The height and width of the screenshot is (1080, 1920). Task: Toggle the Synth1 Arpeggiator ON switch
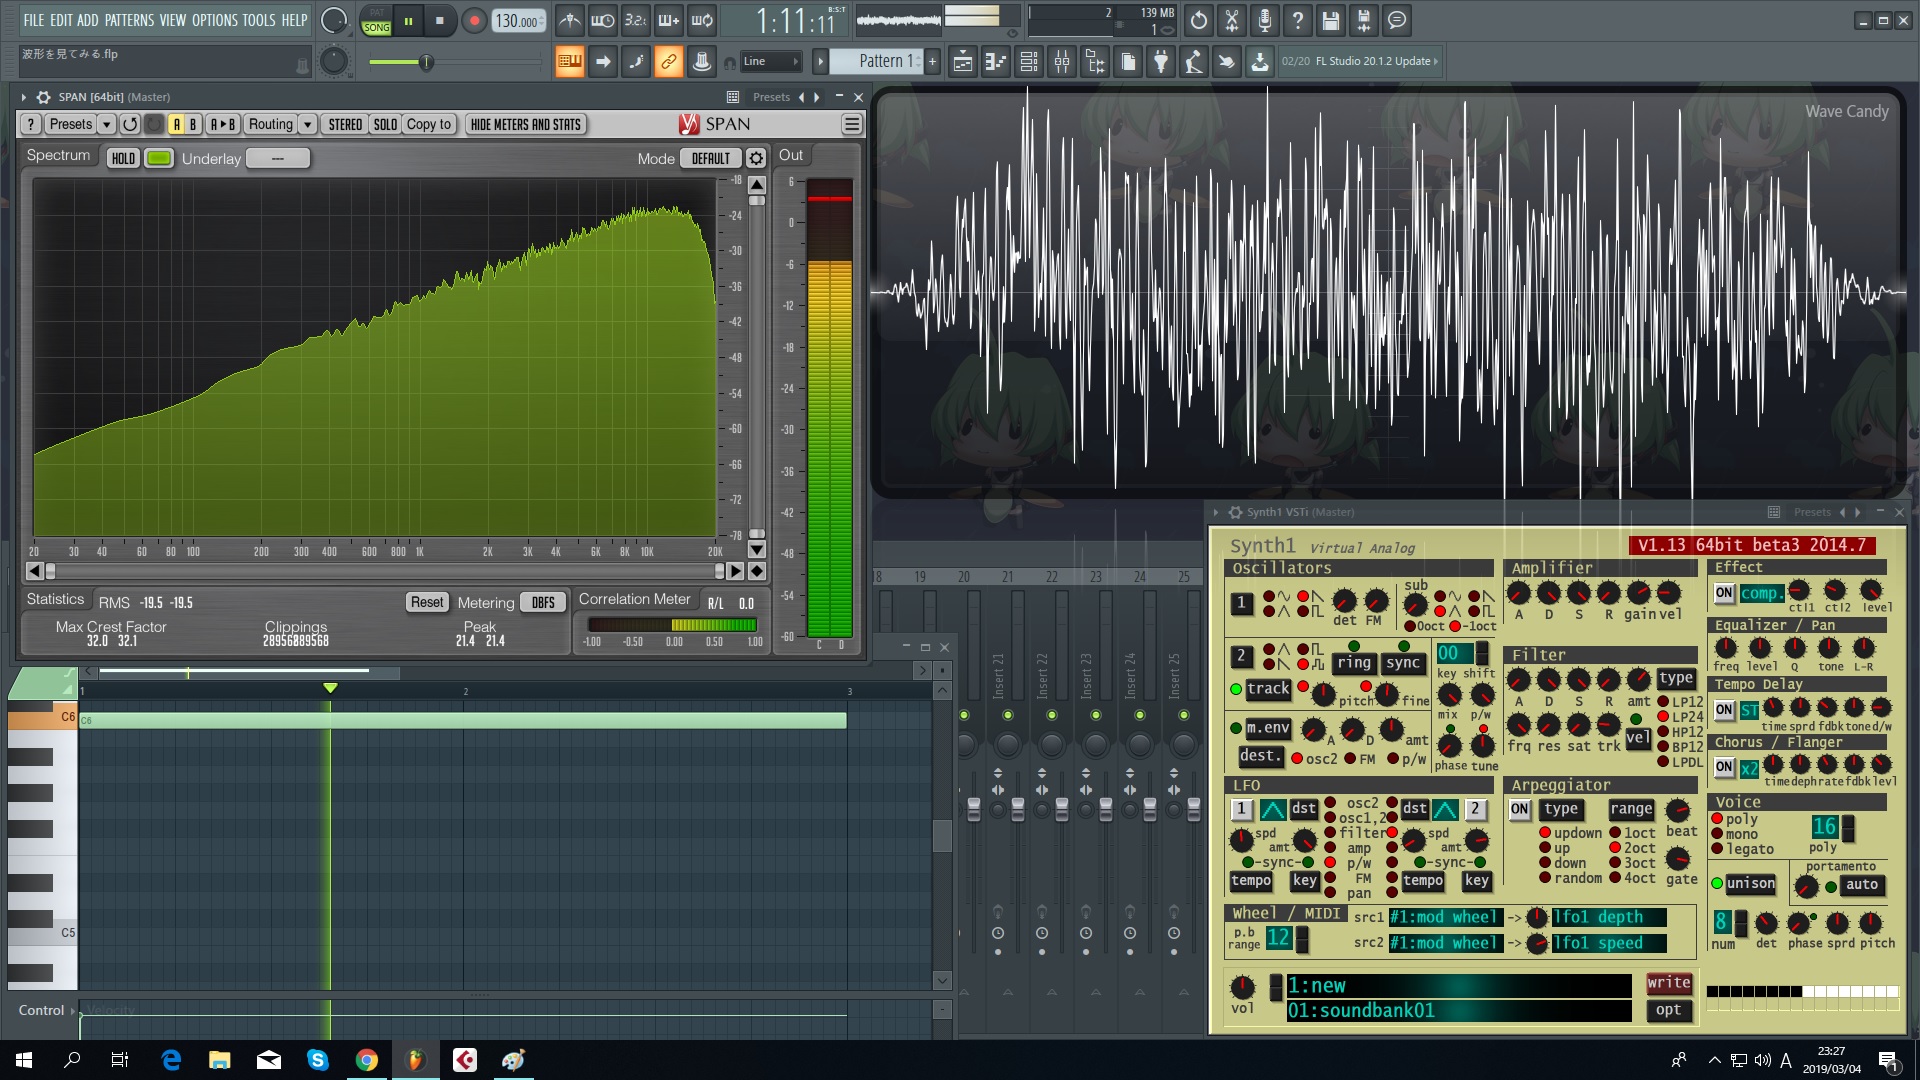pyautogui.click(x=1520, y=809)
